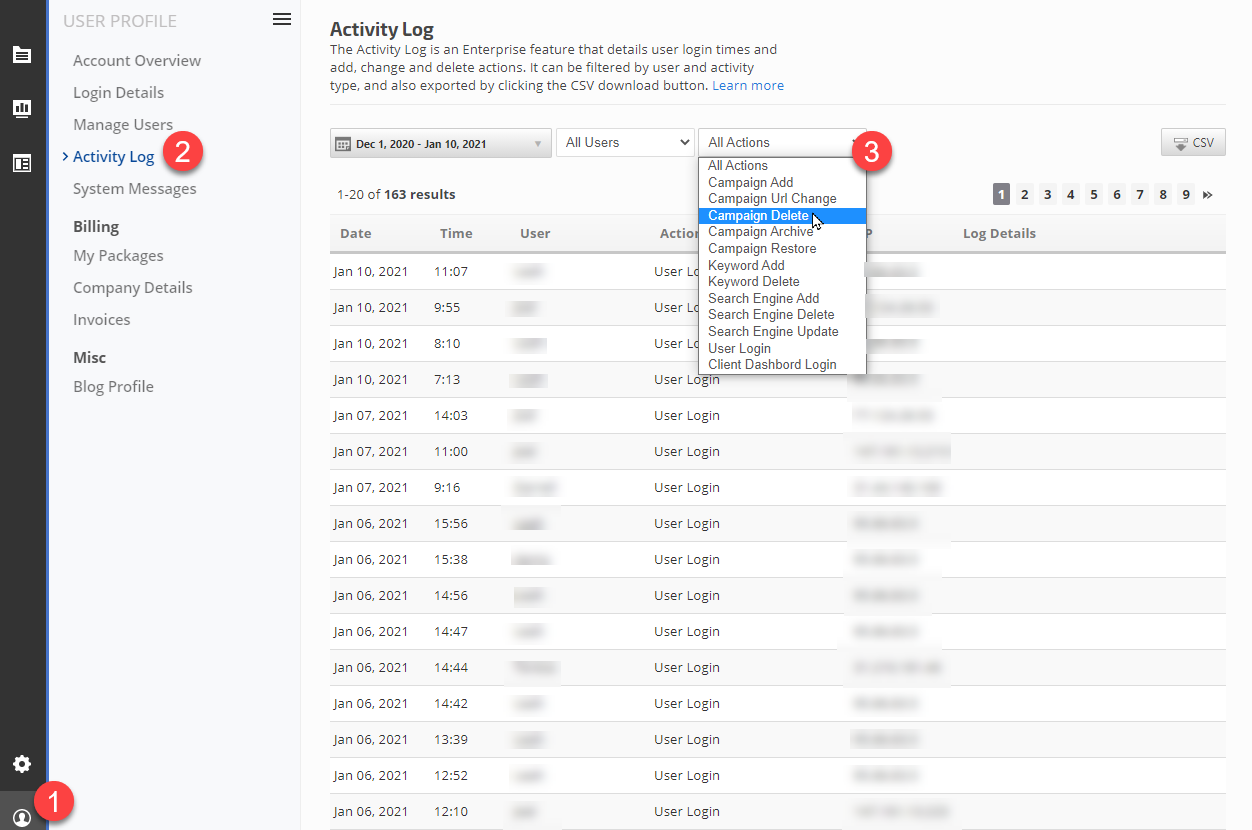Jump to page 5 of results

(x=1094, y=195)
